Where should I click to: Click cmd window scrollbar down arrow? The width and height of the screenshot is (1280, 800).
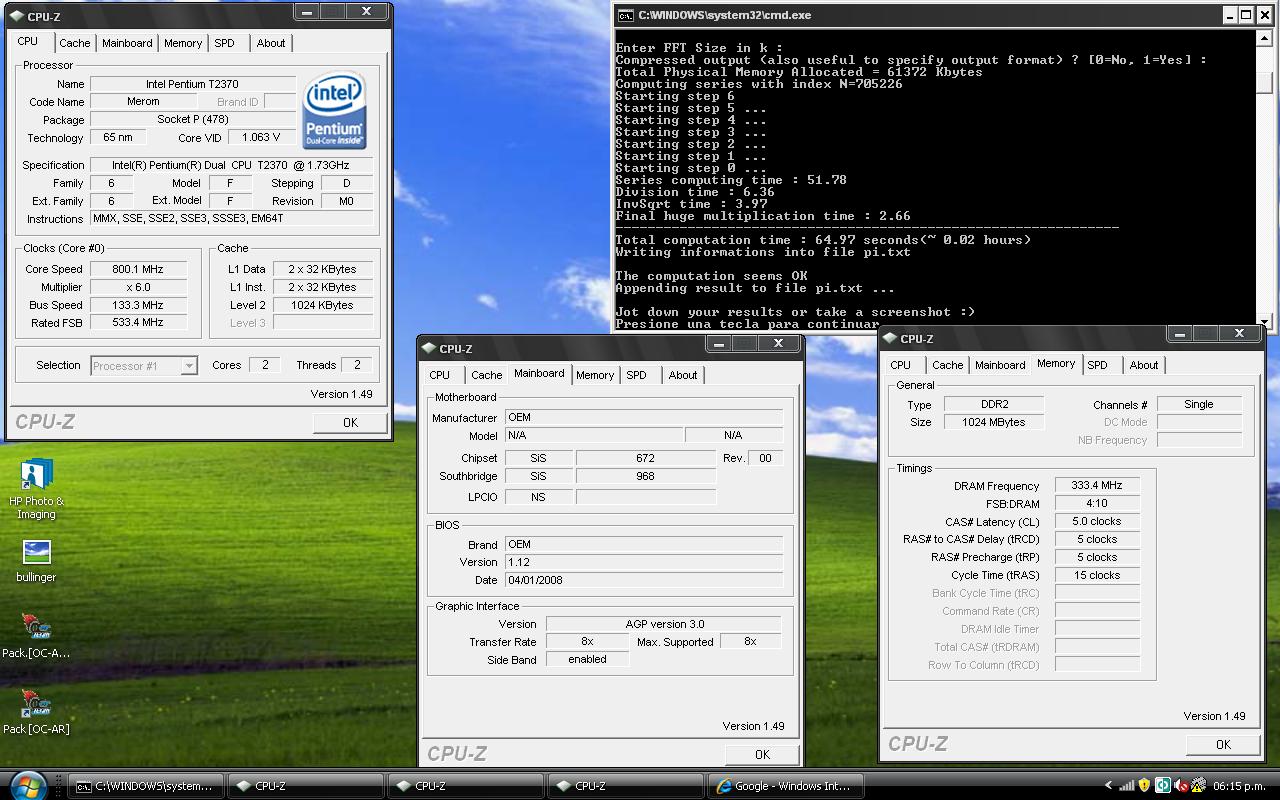click(x=1264, y=322)
